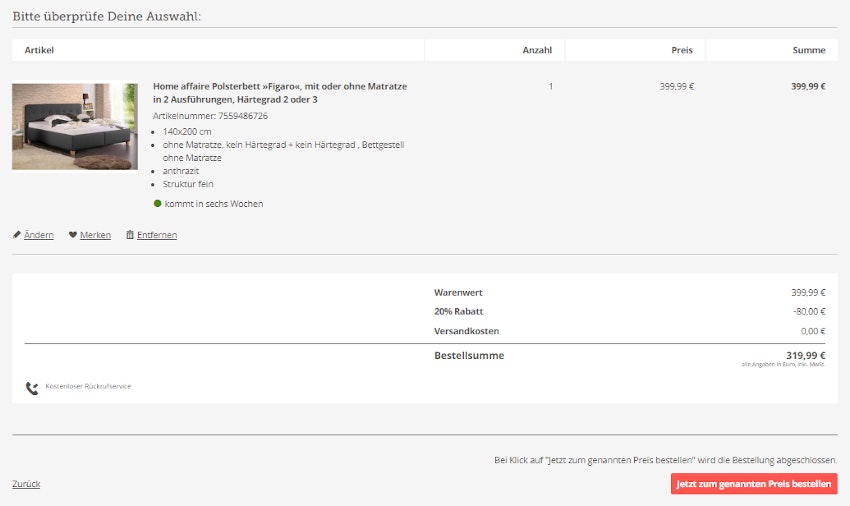Click the 20% Rabatt label

[x=458, y=311]
